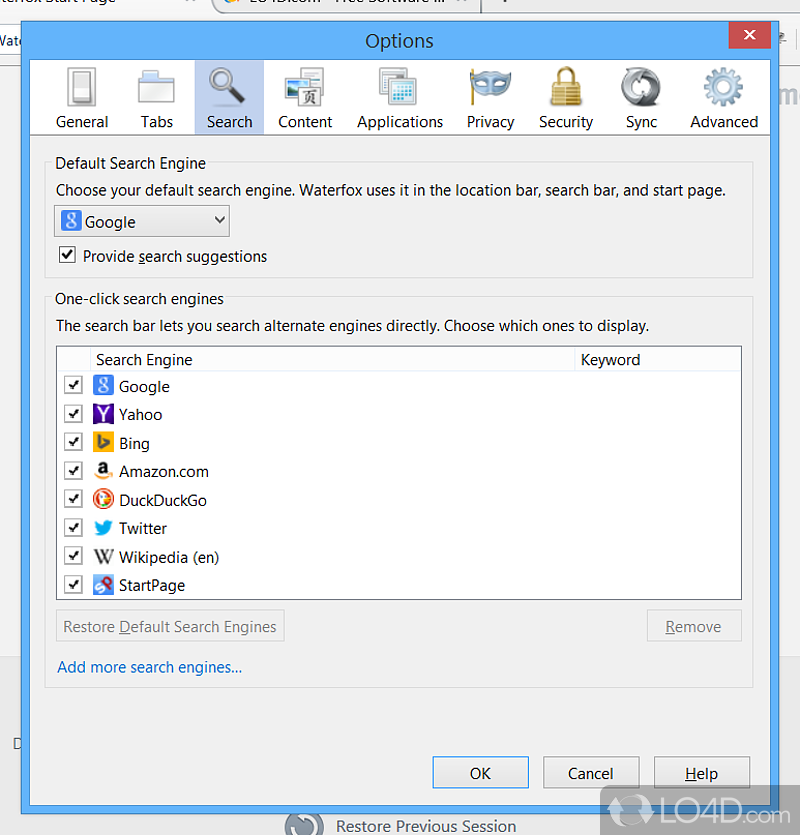Viewport: 800px width, 835px height.
Task: Open the Advanced gear pane icon
Action: coord(723,87)
